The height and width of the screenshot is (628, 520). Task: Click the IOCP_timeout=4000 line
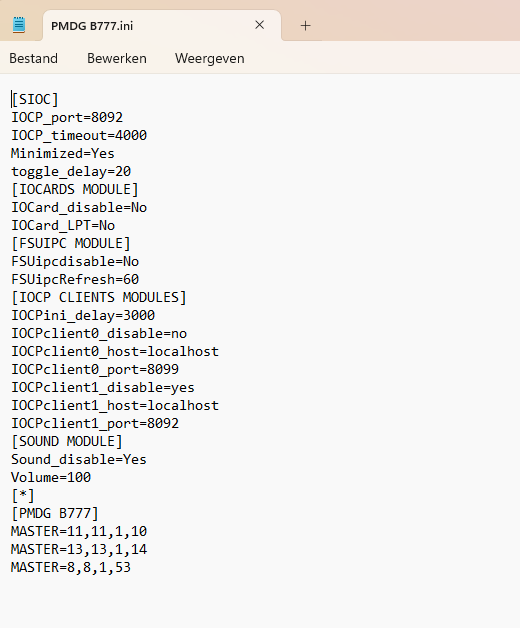(x=79, y=135)
